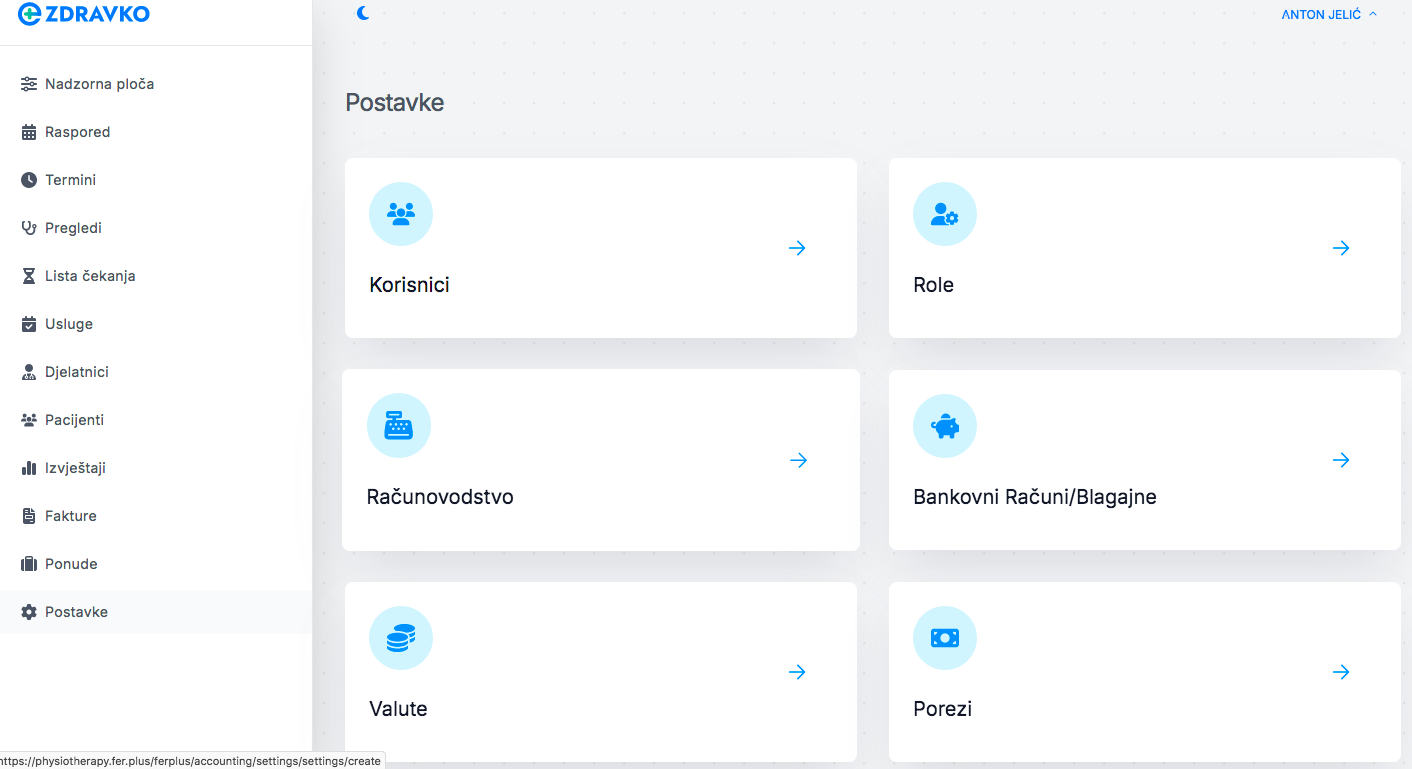The image size is (1412, 769).
Task: Open the Valute card title
Action: tap(398, 709)
